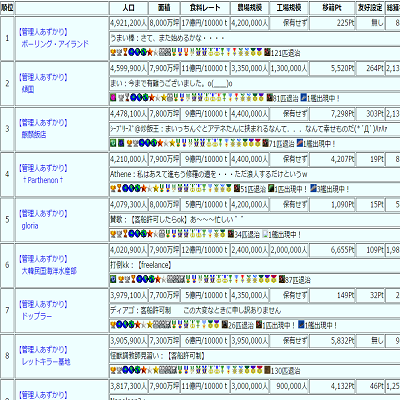Click the monster icon beside 26匹退治
The height and width of the screenshot is (400, 400).
225,325
